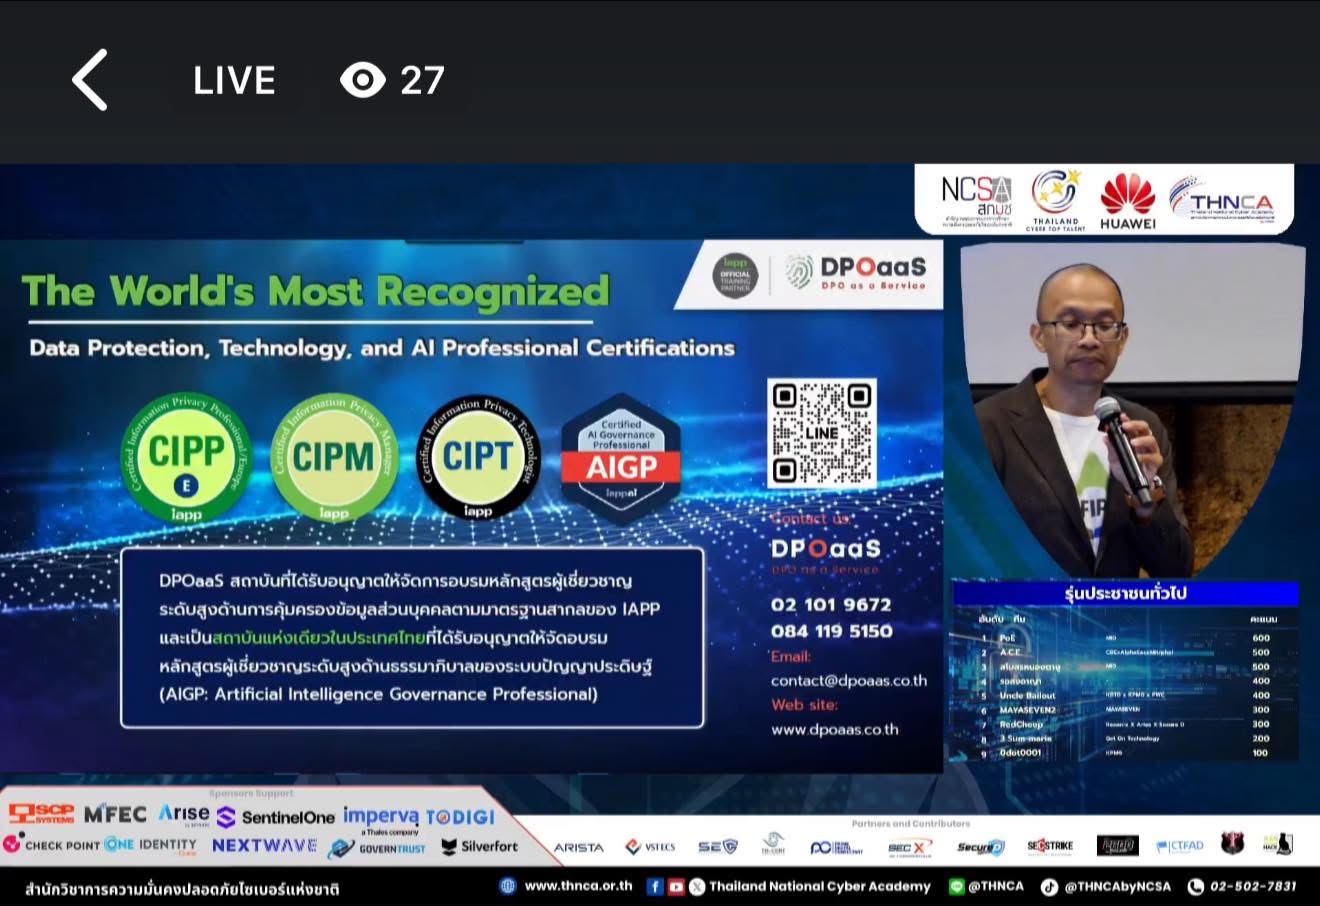Click the Secure D partner logo

click(x=980, y=847)
